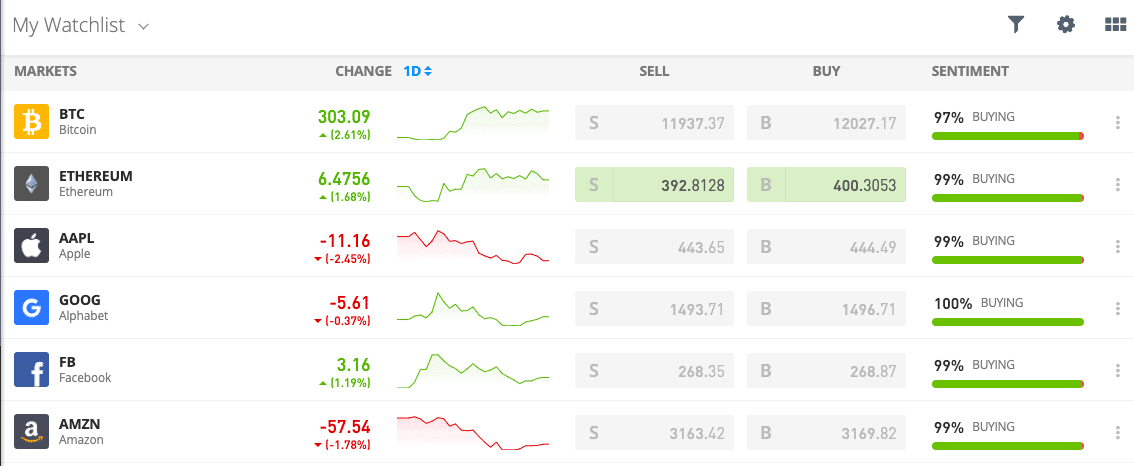Click the Apple 1D price chart
The width and height of the screenshot is (1134, 466).
pyautogui.click(x=473, y=247)
